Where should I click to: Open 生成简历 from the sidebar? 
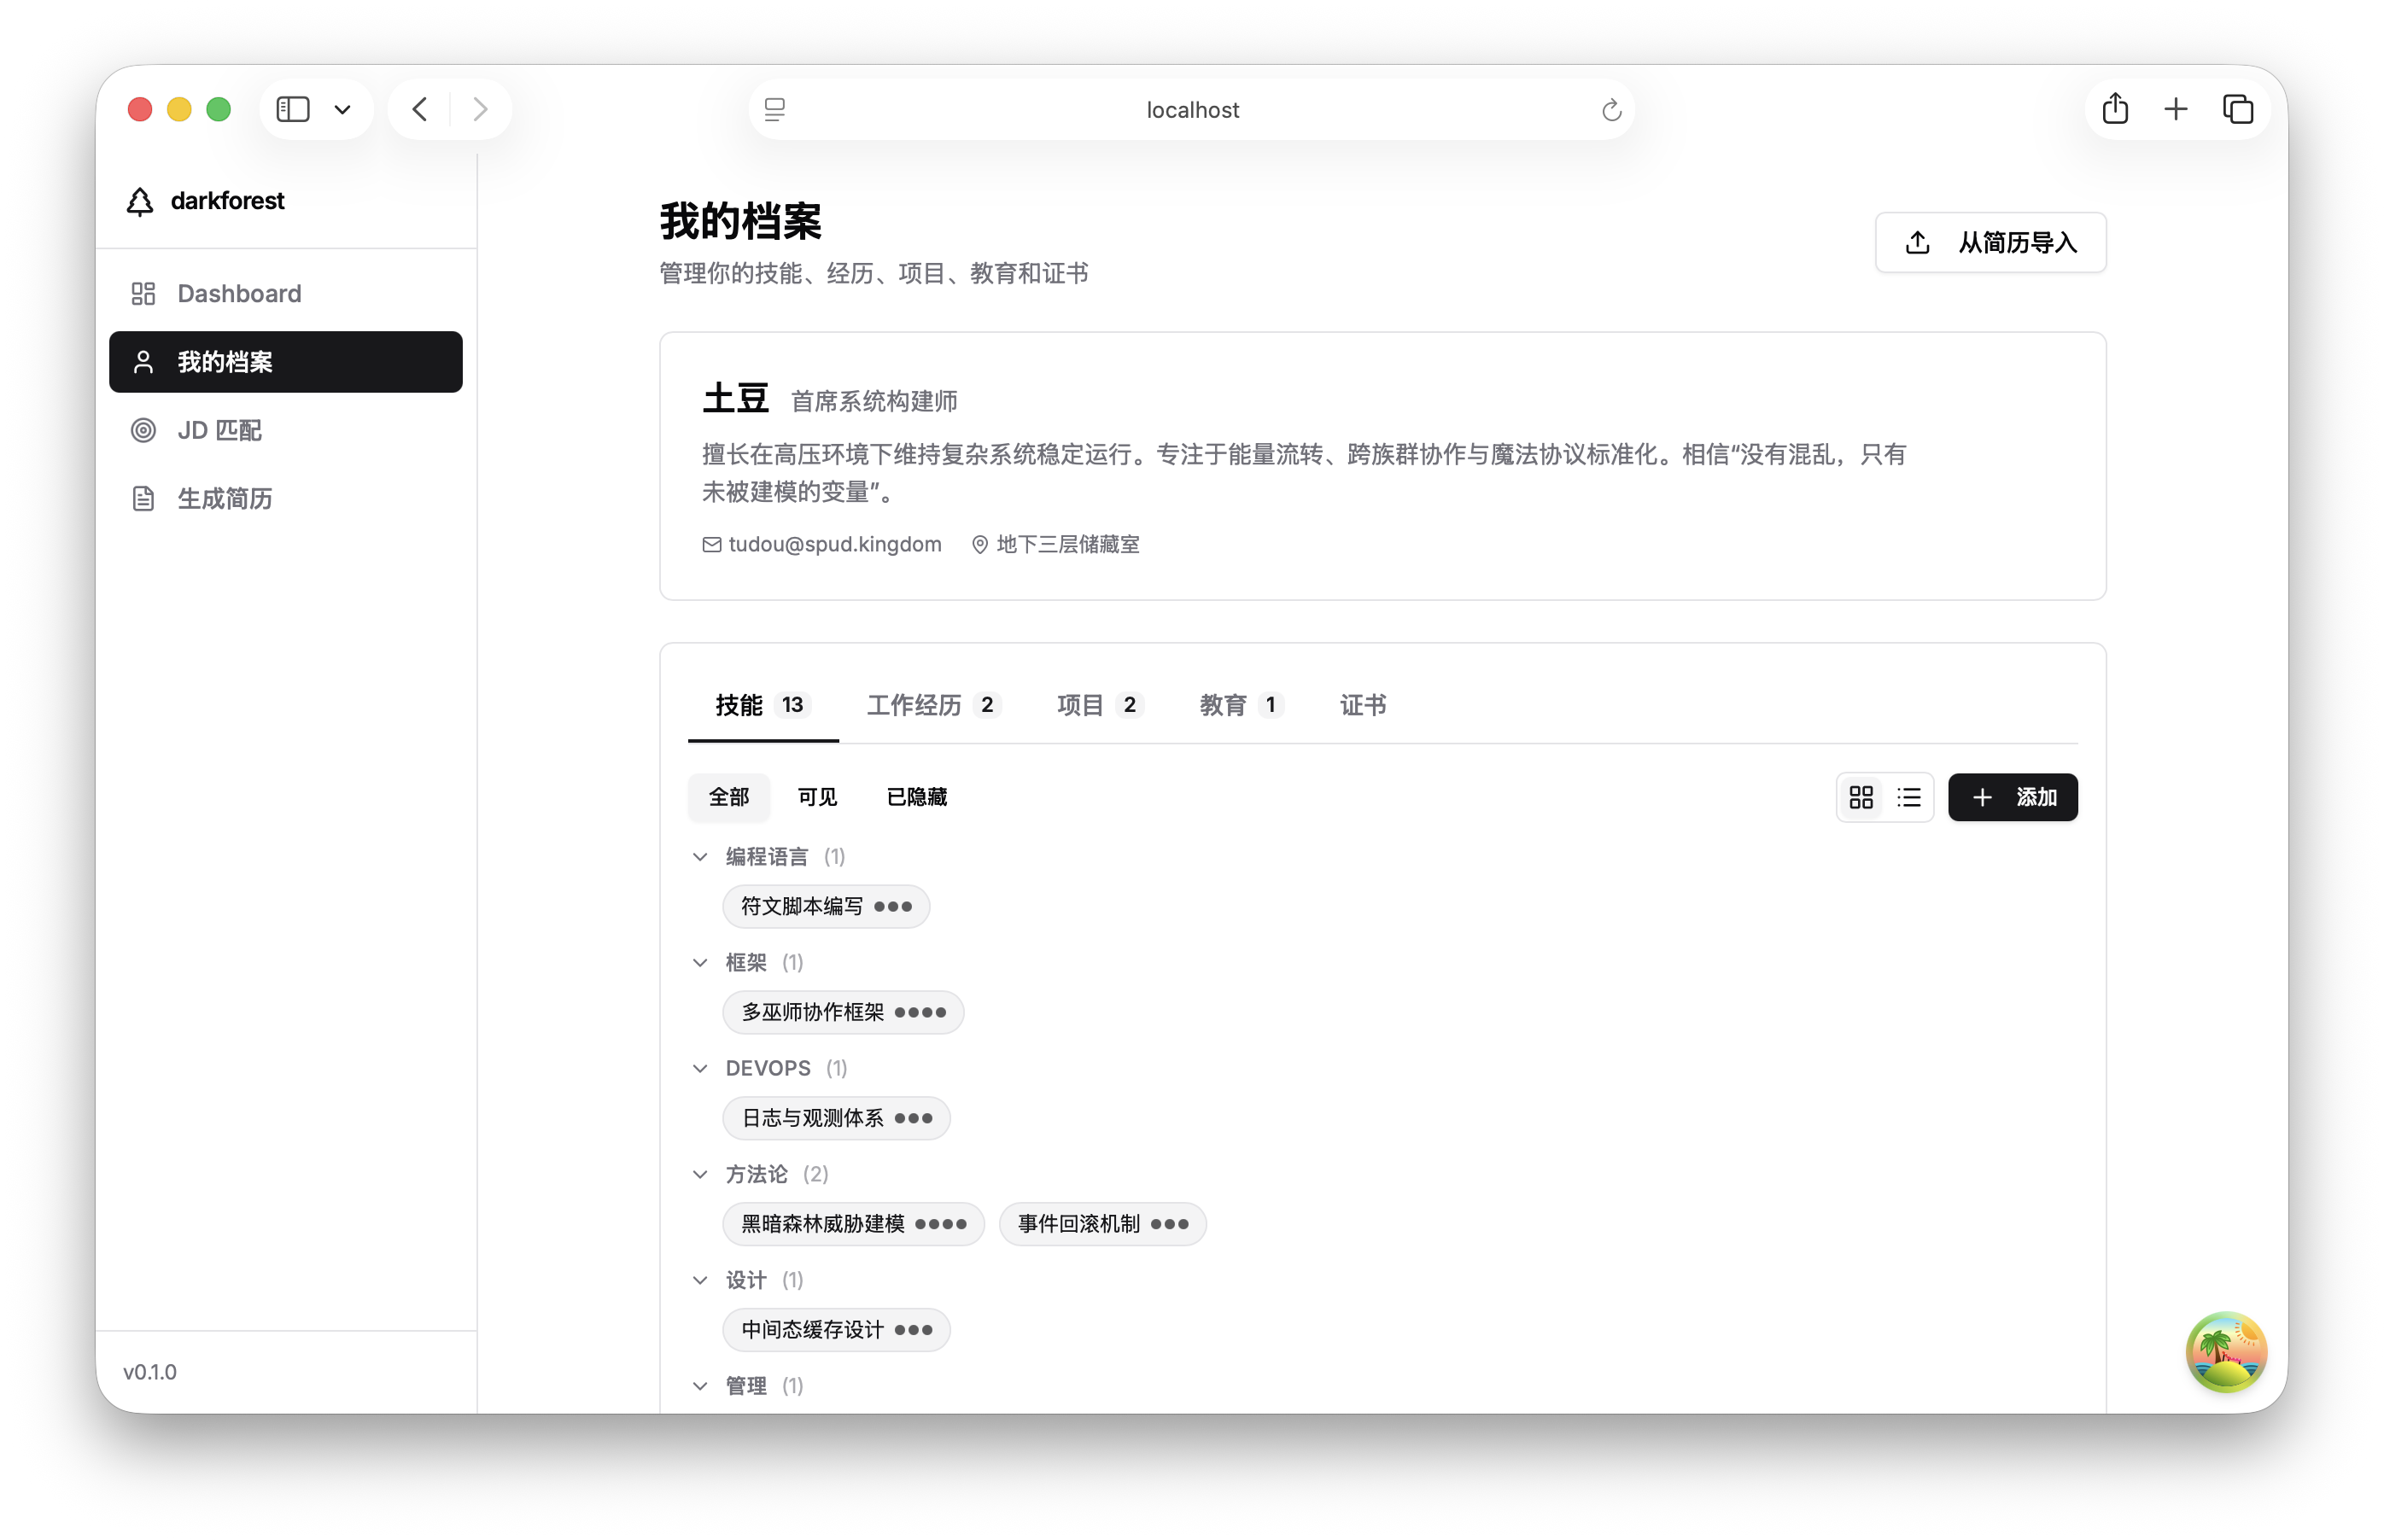[x=225, y=498]
